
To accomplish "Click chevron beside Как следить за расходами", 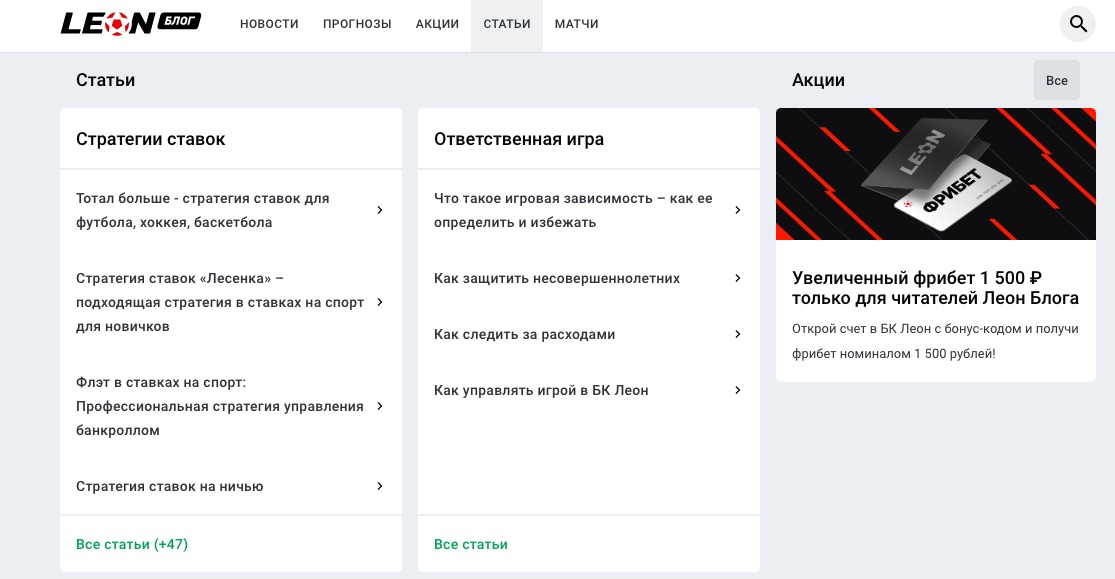I will 737,334.
